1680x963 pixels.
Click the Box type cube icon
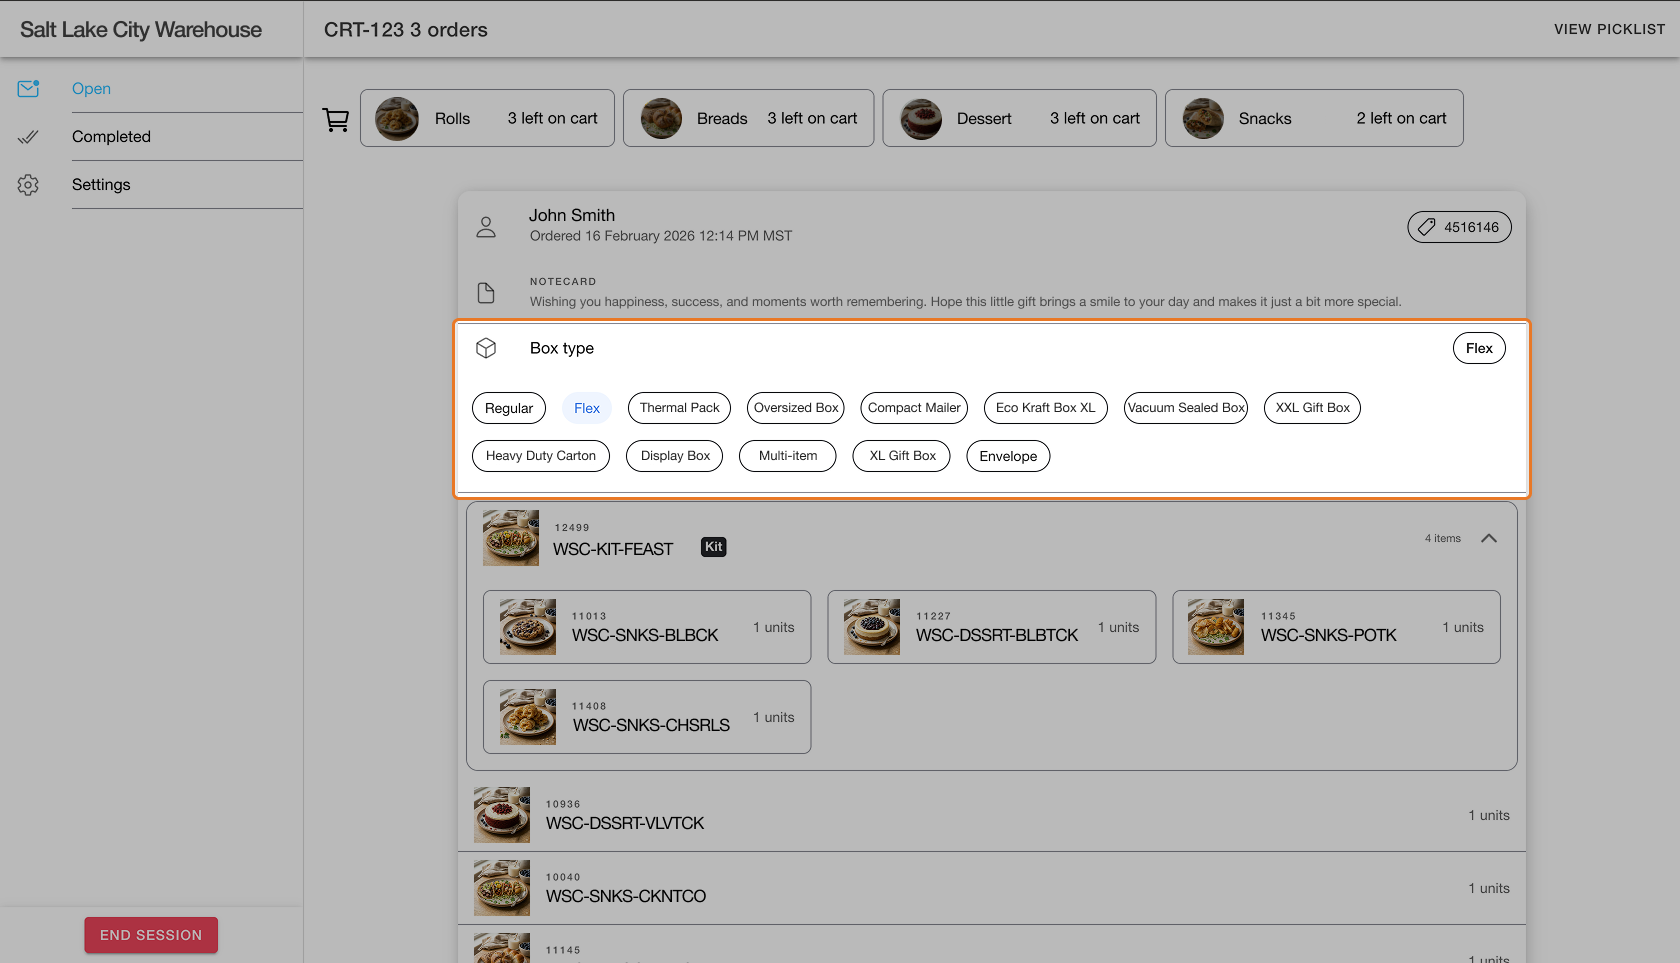(x=486, y=348)
